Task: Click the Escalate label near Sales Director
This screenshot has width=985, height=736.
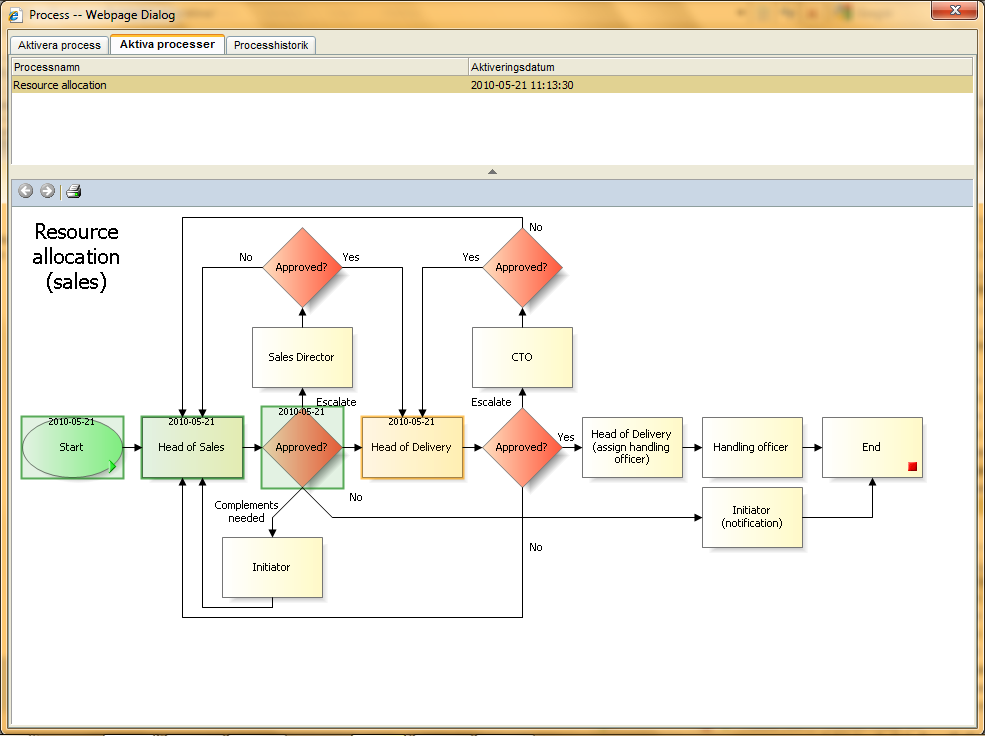Action: 336,402
